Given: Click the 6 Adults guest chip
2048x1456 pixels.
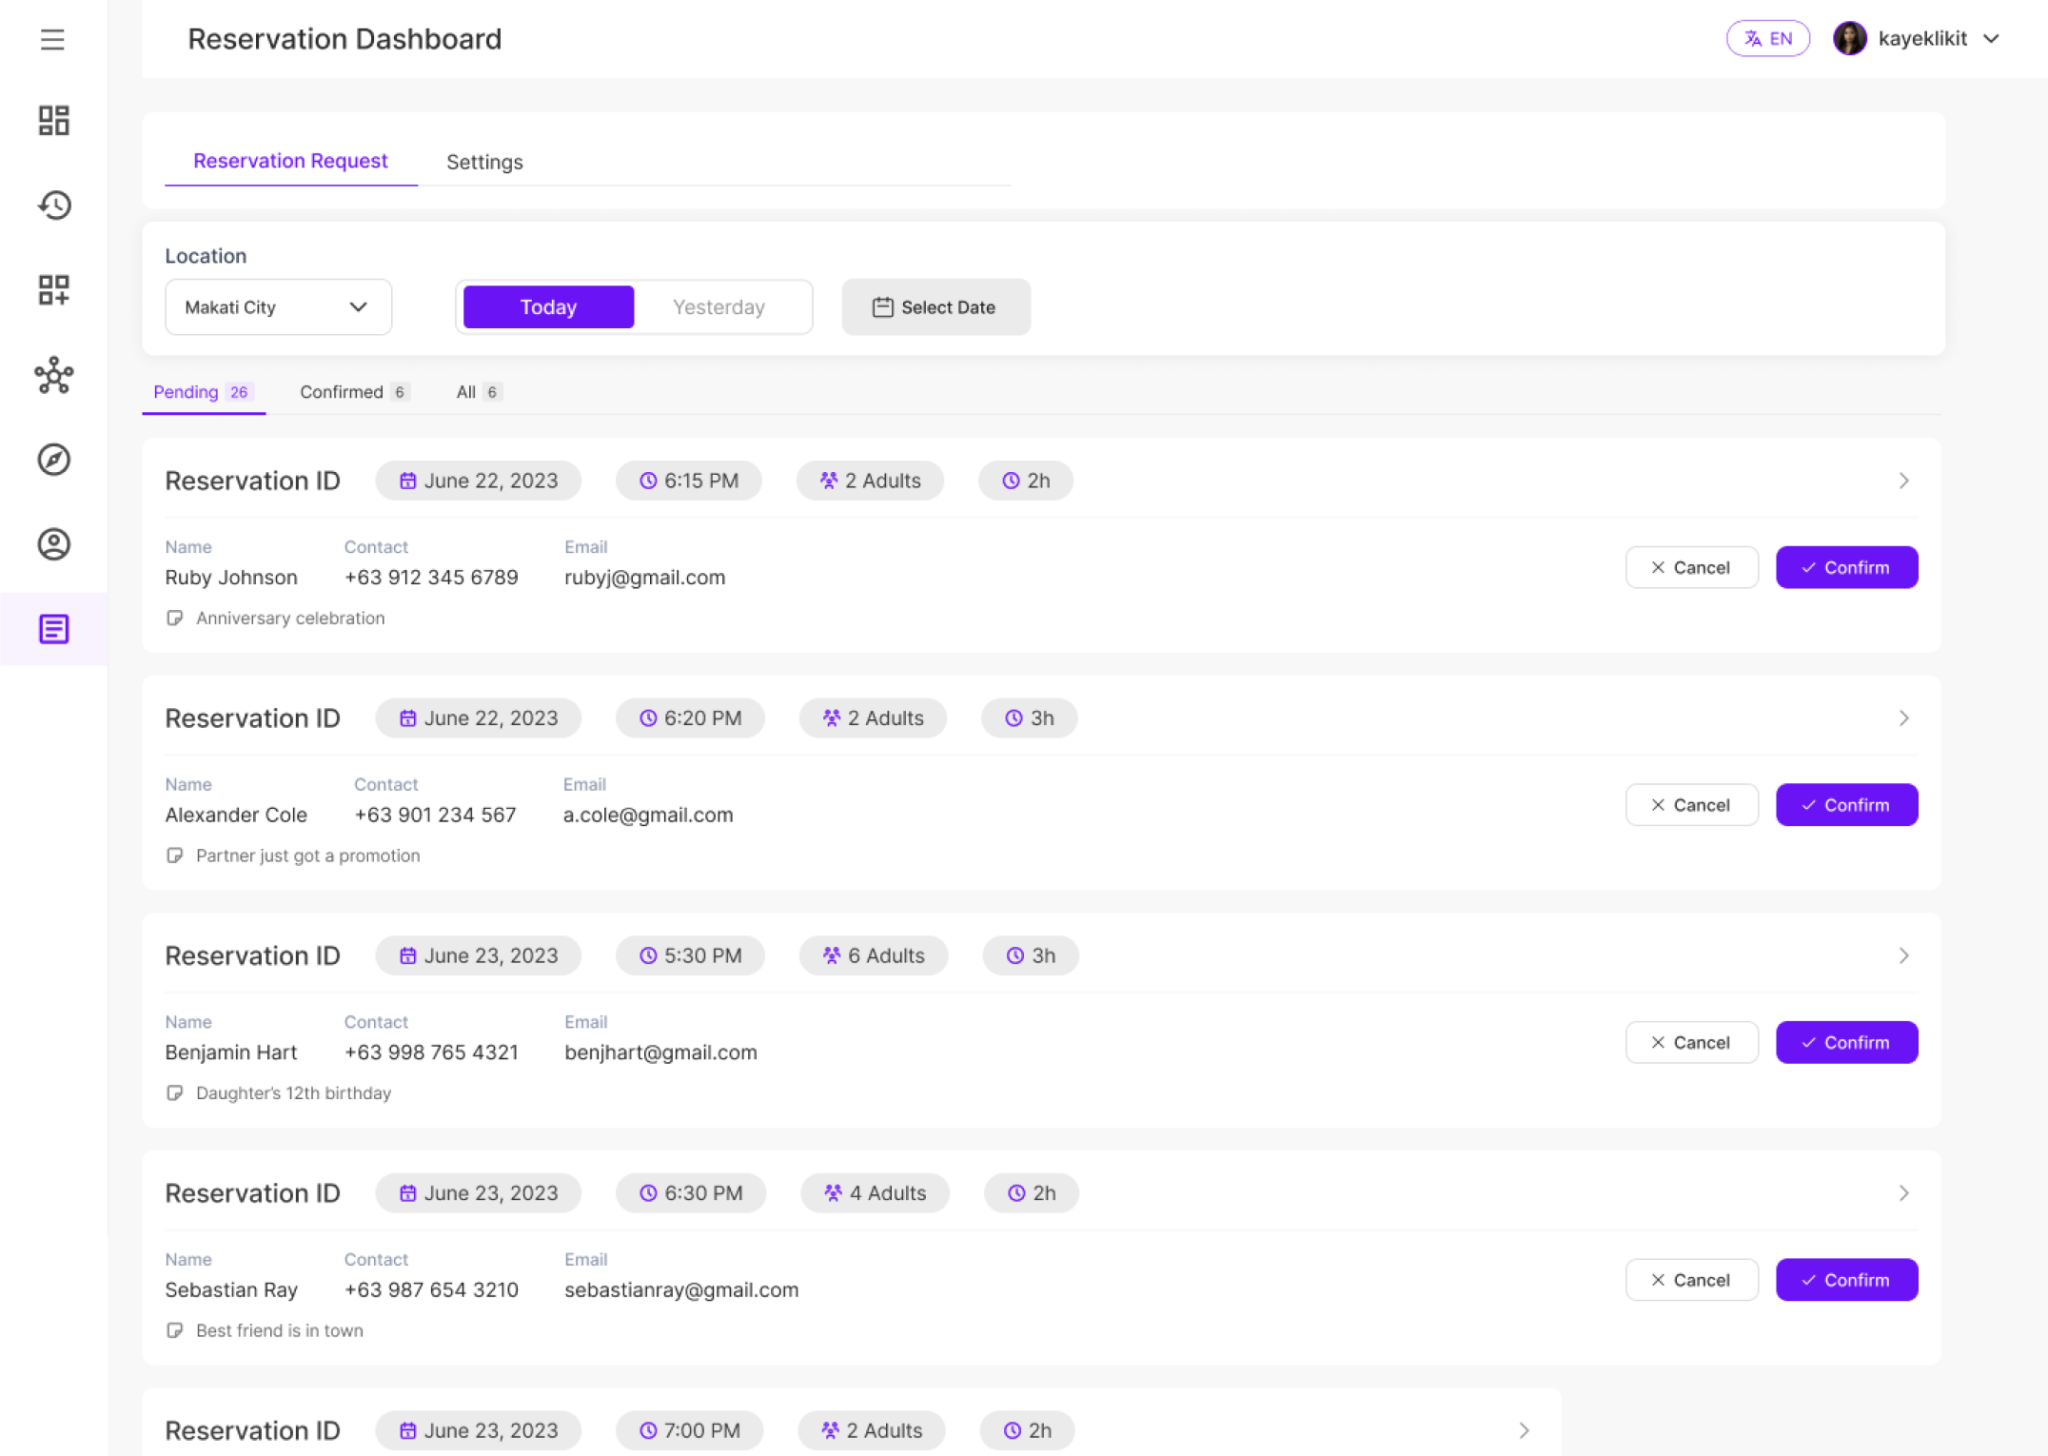Looking at the screenshot, I should click(873, 956).
